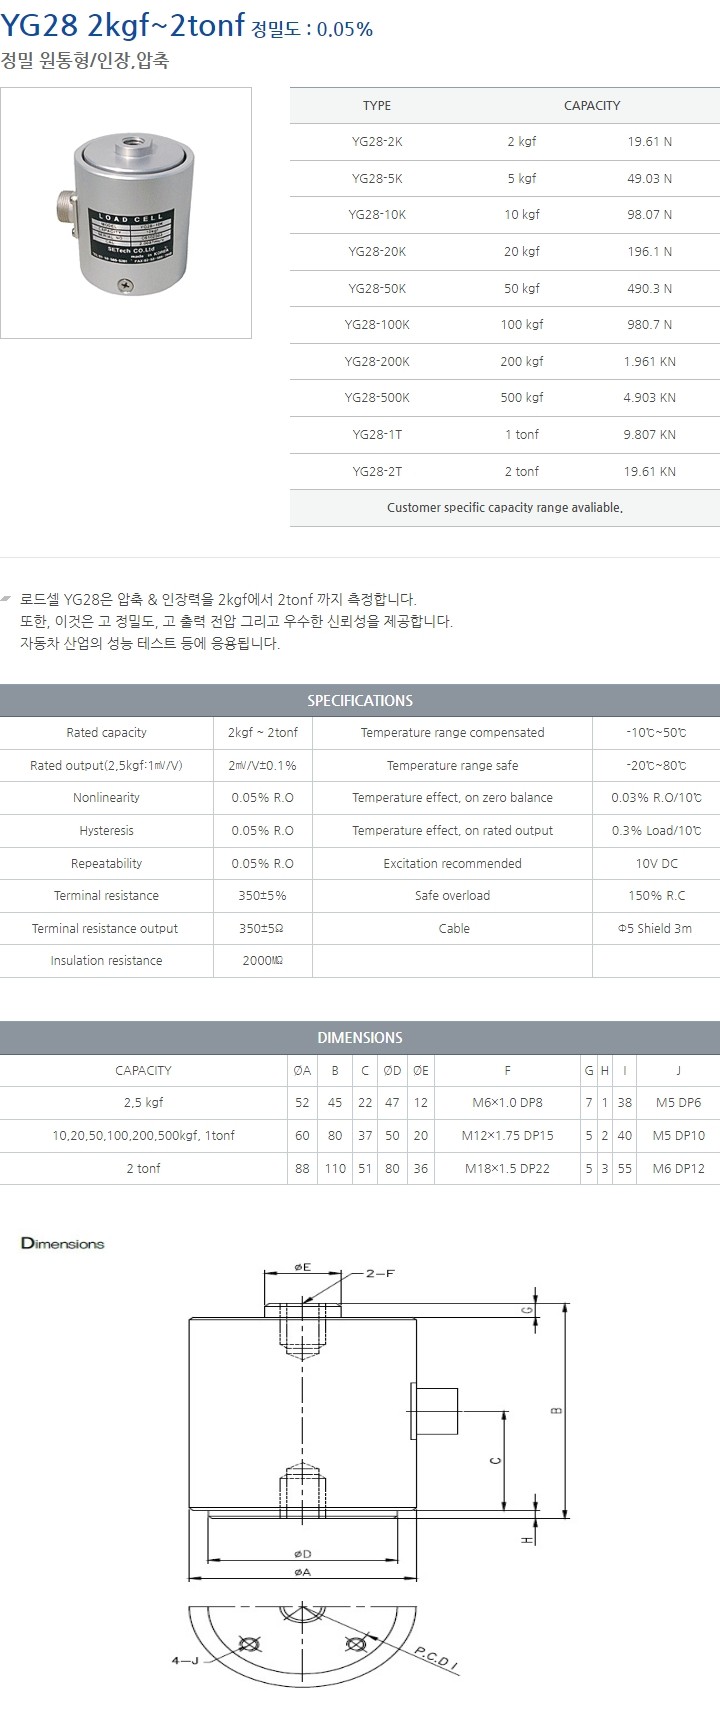Select the YG28-200K type cell
720x1709 pixels.
point(377,362)
